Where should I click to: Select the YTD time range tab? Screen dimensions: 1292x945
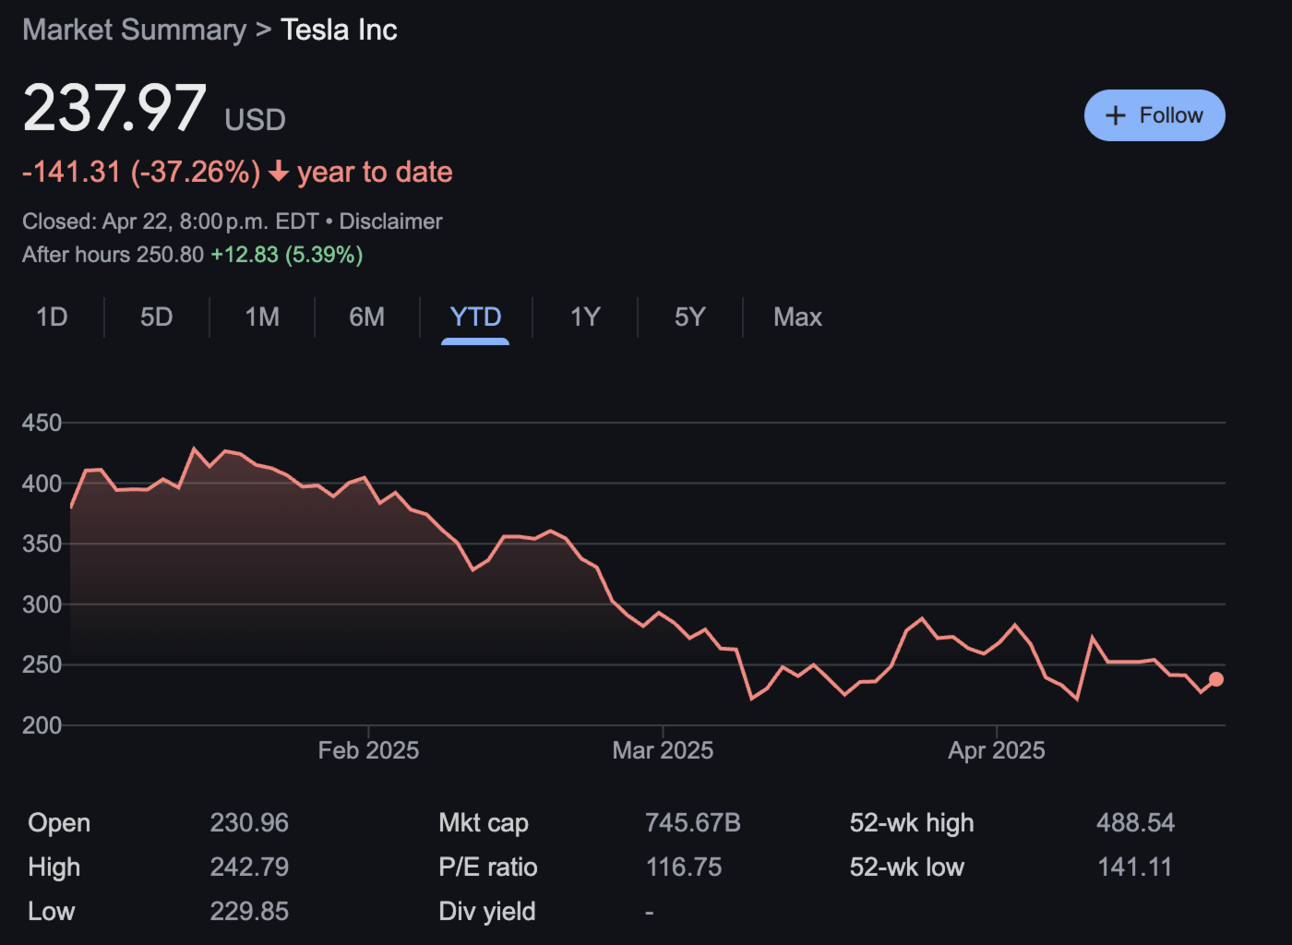tap(475, 317)
